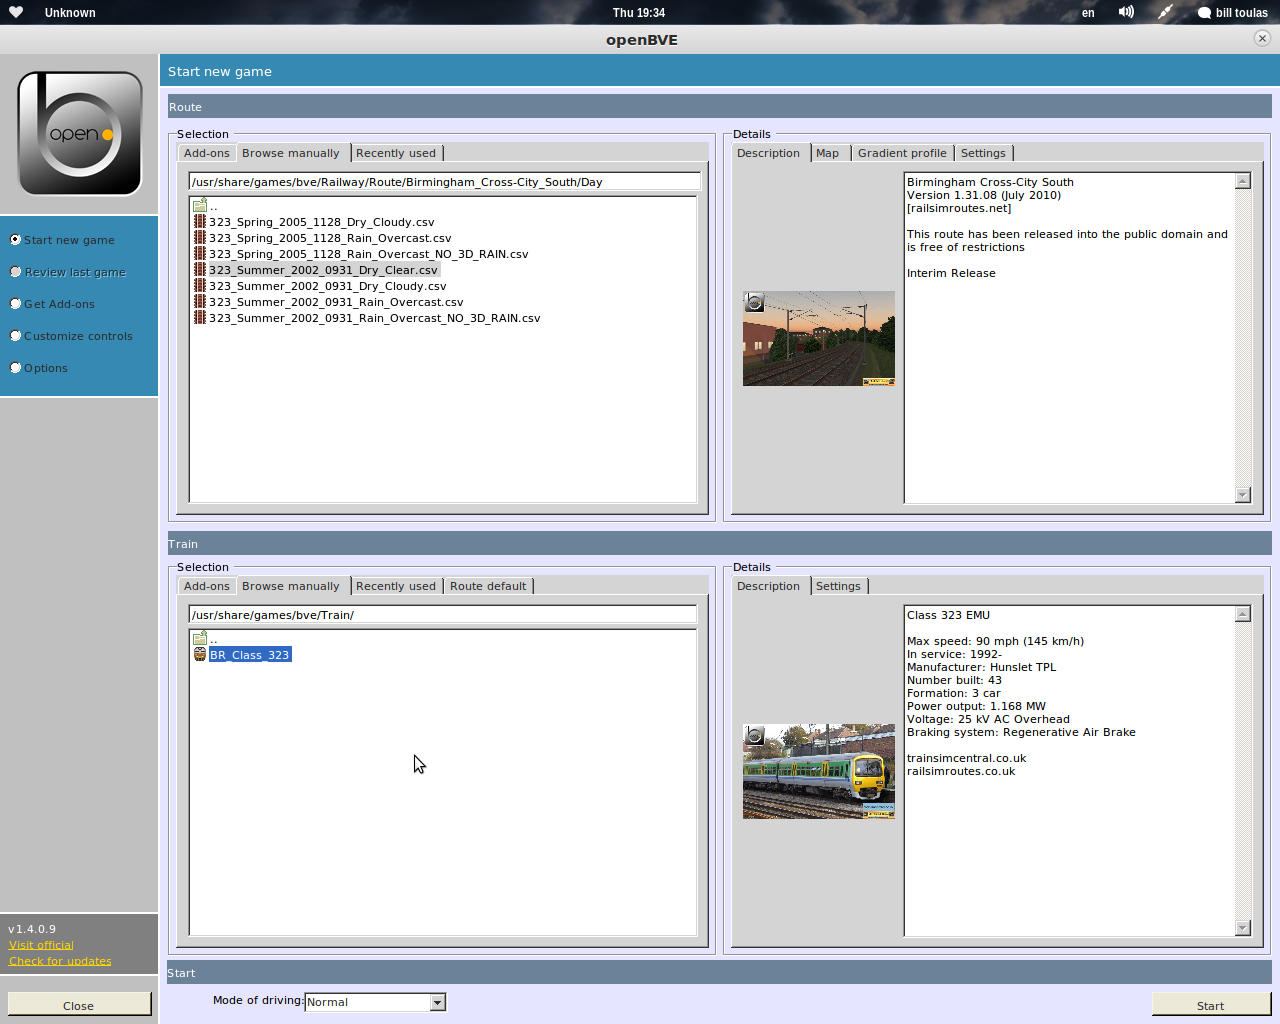Image resolution: width=1280 pixels, height=1024 pixels.
Task: Open the route Description tab
Action: point(769,153)
